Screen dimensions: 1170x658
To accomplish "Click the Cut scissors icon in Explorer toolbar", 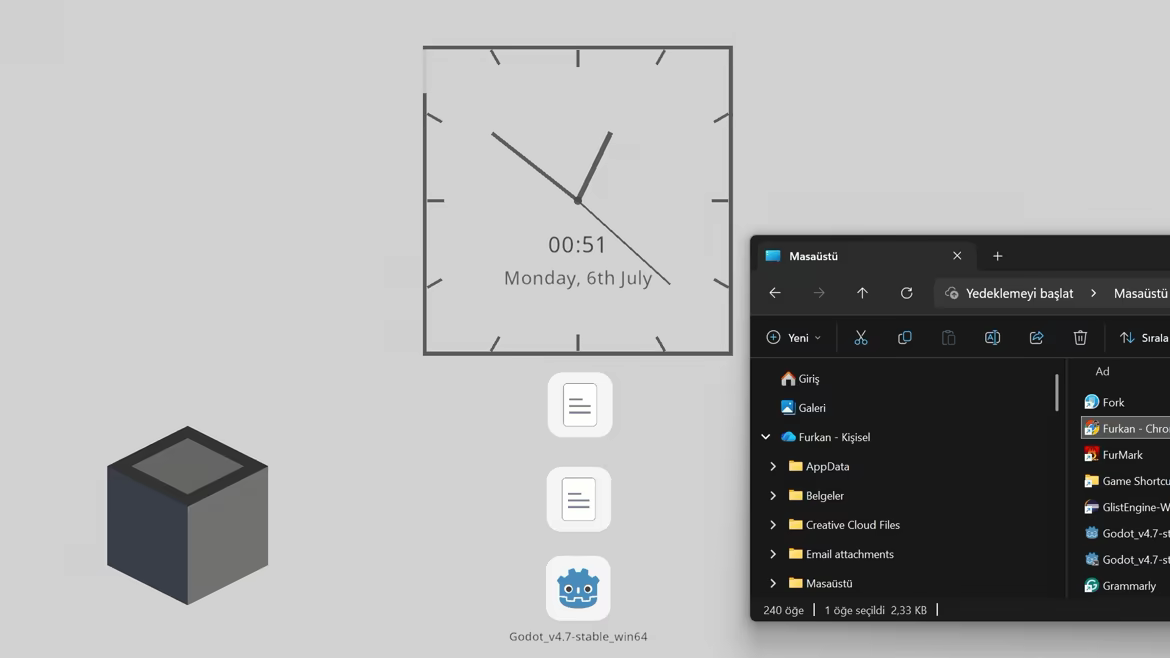I will tap(860, 338).
